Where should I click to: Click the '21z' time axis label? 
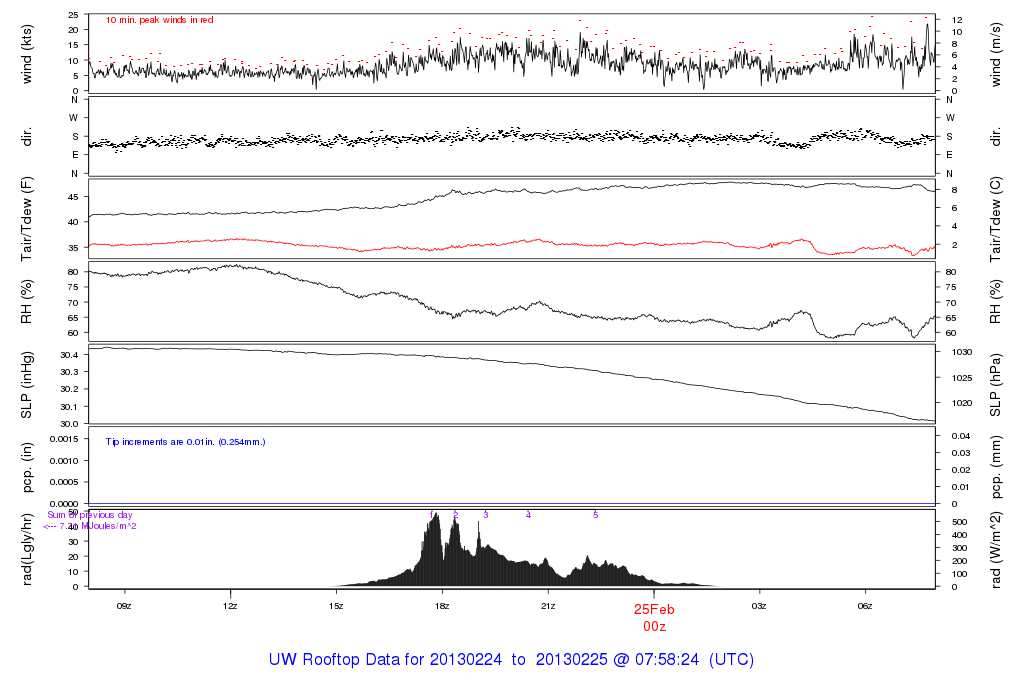548,606
